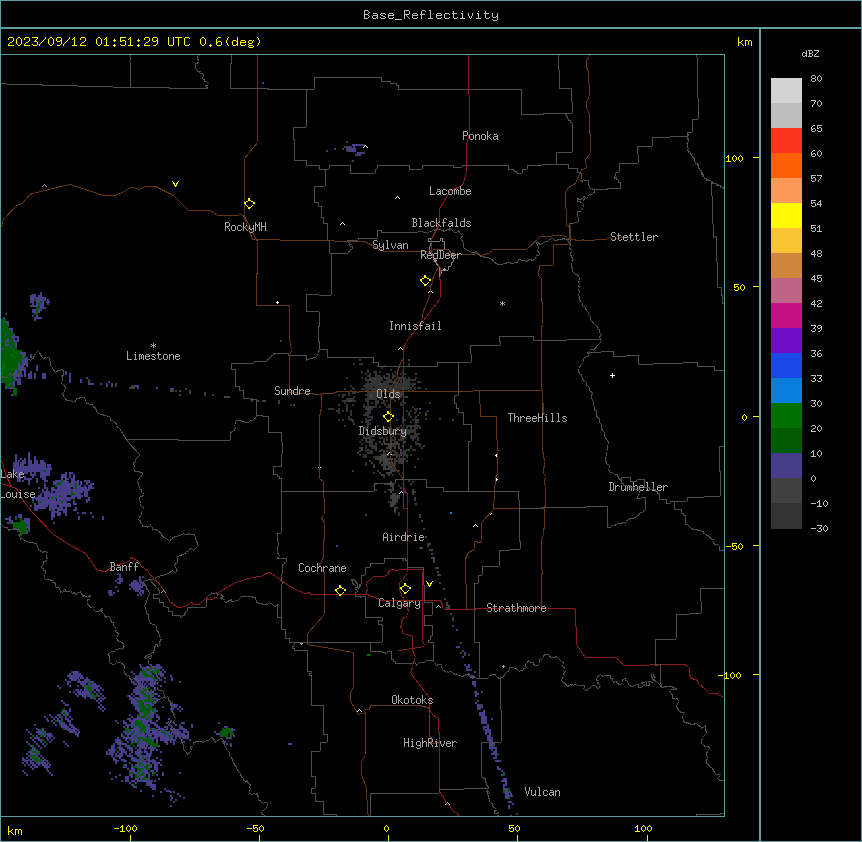
Task: Pick the magenta swatch in dBZ legend
Action: [786, 315]
